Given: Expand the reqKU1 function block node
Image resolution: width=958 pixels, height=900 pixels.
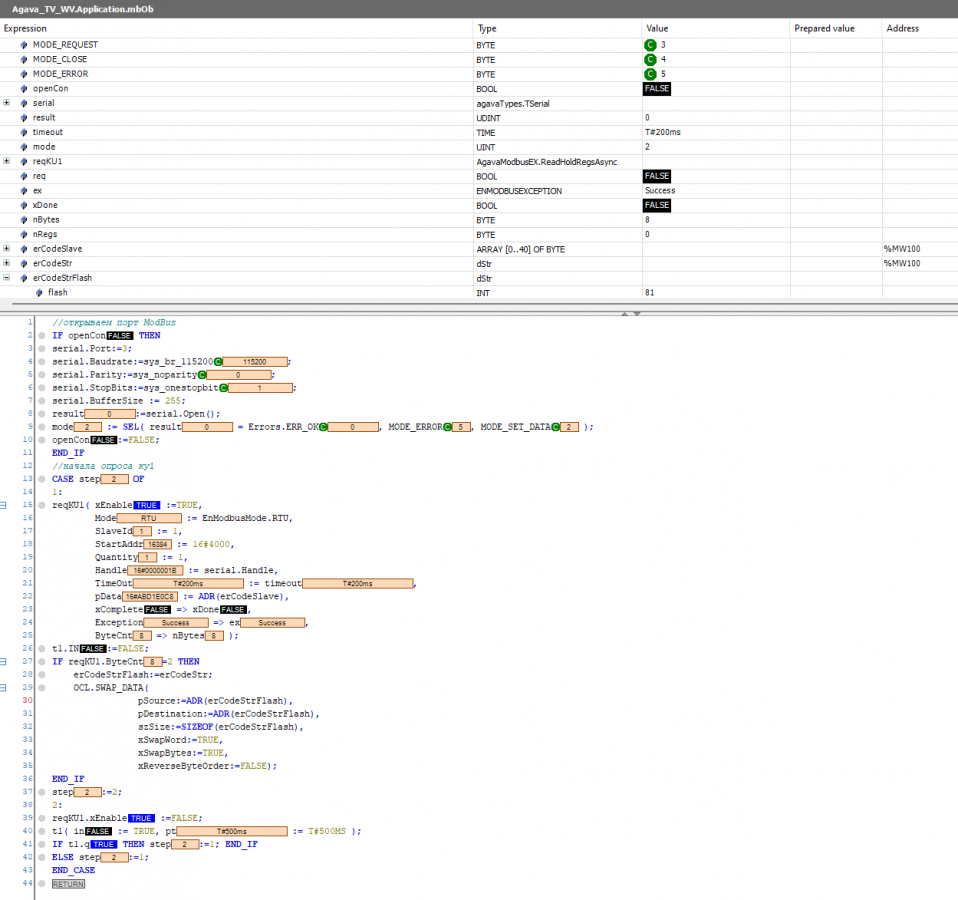Looking at the screenshot, I should (x=7, y=161).
